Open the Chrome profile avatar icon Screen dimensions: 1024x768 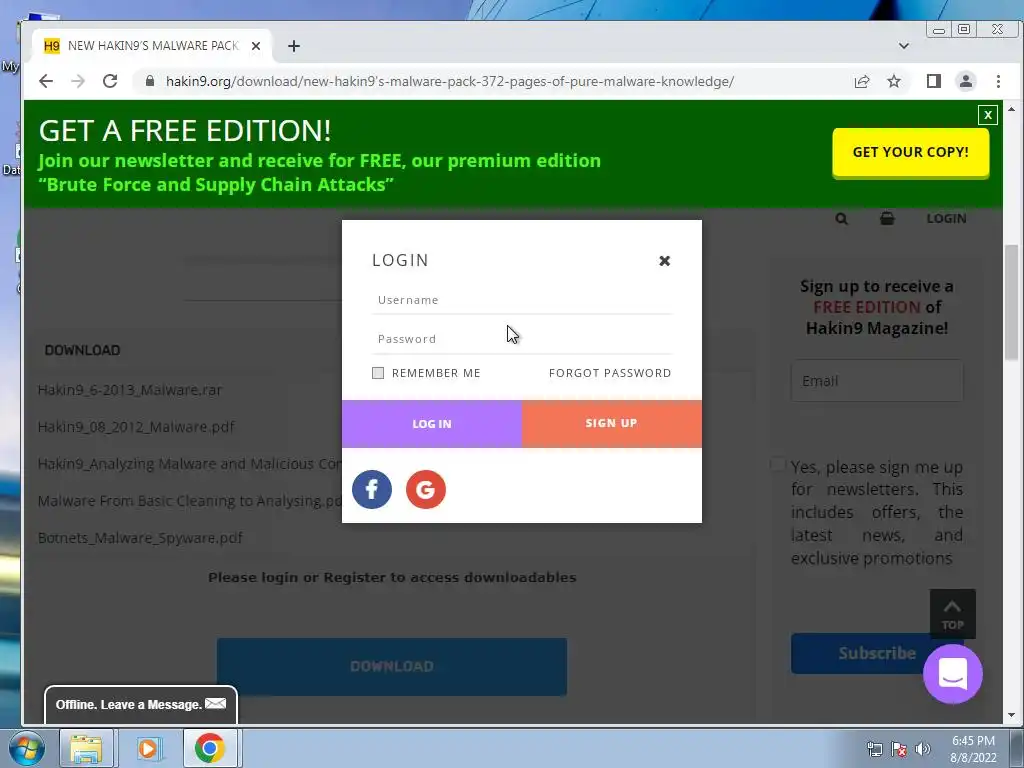pos(965,81)
